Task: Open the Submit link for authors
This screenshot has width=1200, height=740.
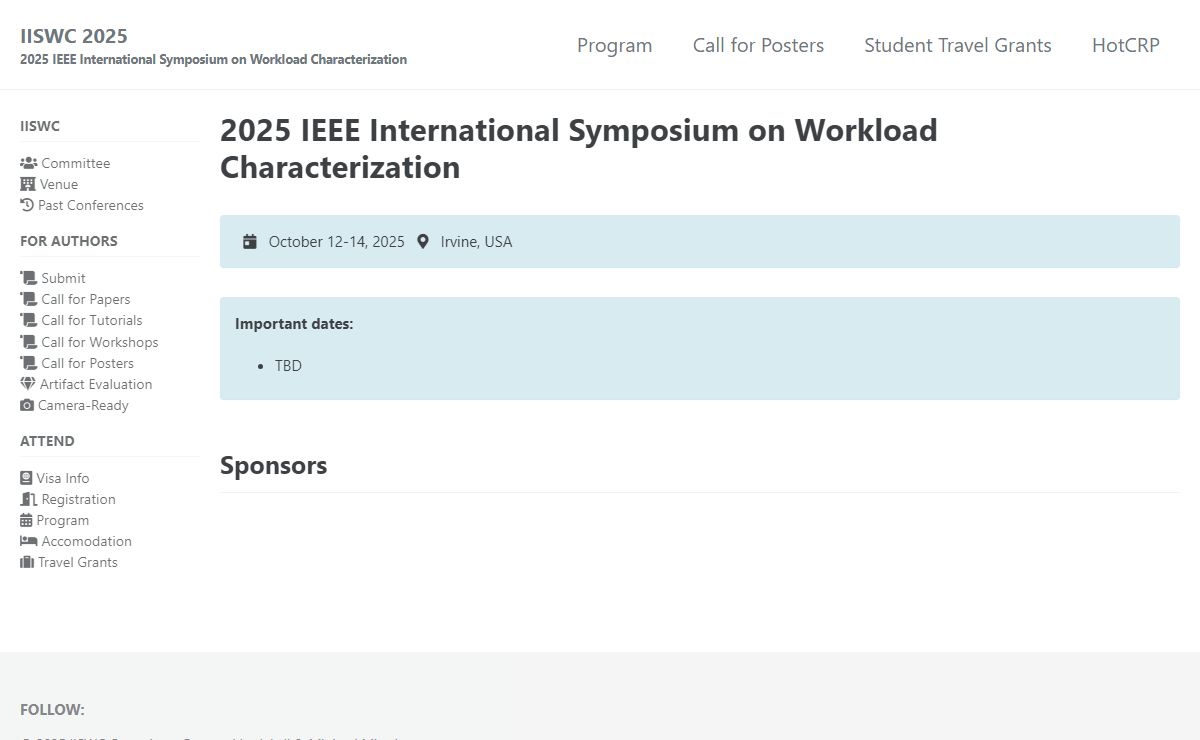Action: tap(63, 278)
